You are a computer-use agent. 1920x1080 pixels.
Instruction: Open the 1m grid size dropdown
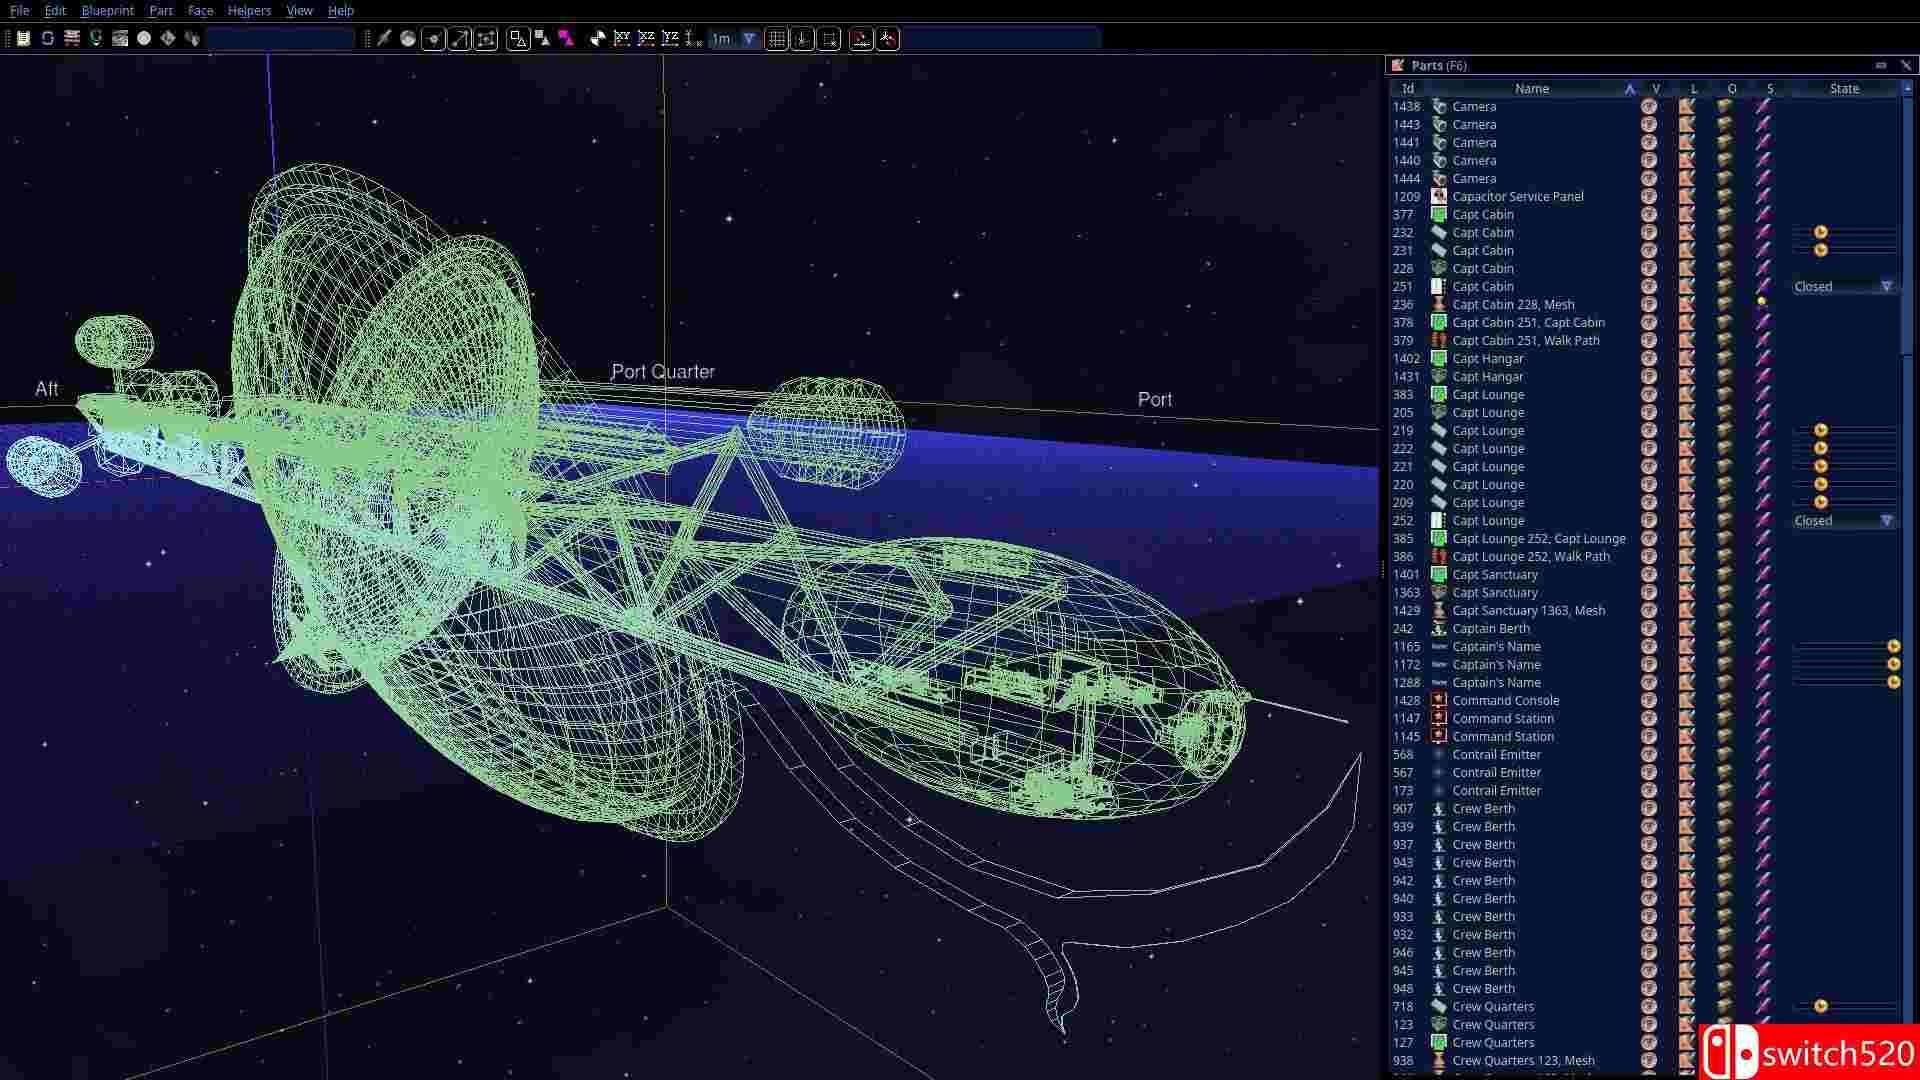(748, 39)
